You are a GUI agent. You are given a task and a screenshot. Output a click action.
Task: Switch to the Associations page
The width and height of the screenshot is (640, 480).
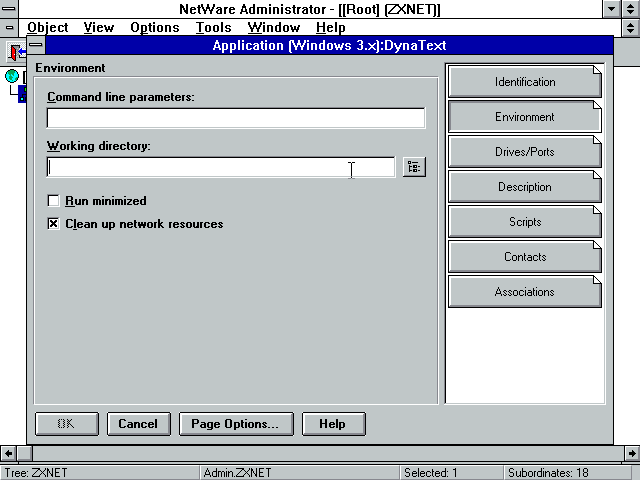click(x=524, y=292)
